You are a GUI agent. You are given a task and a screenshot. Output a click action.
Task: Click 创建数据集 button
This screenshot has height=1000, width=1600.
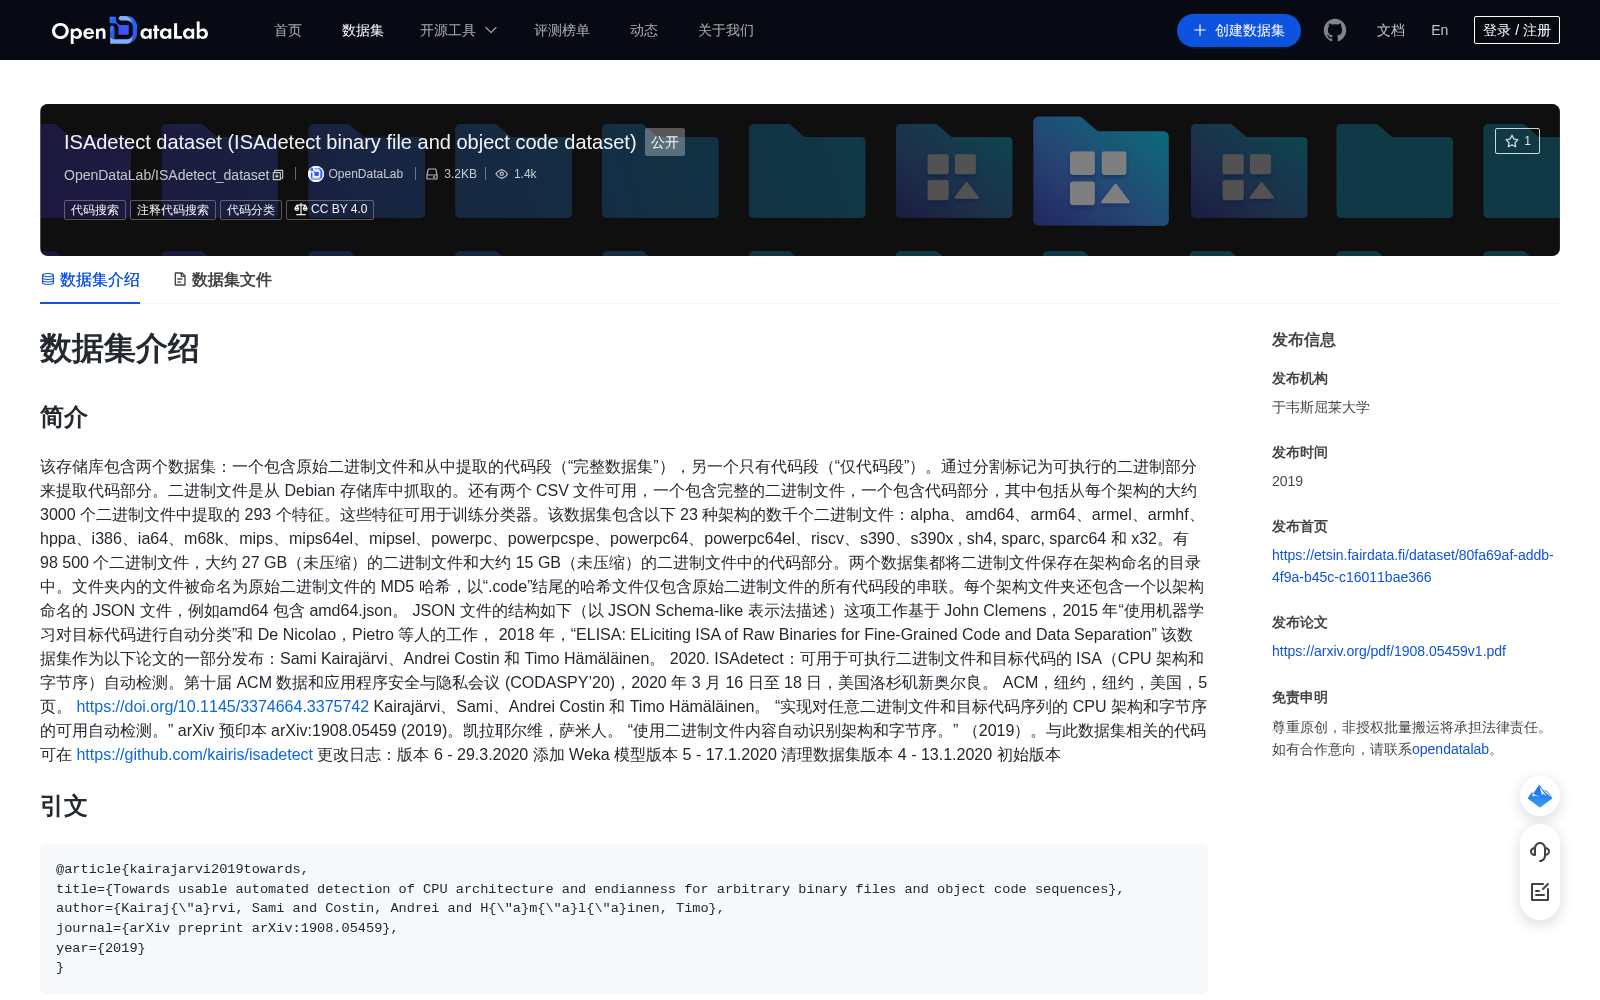pyautogui.click(x=1239, y=30)
